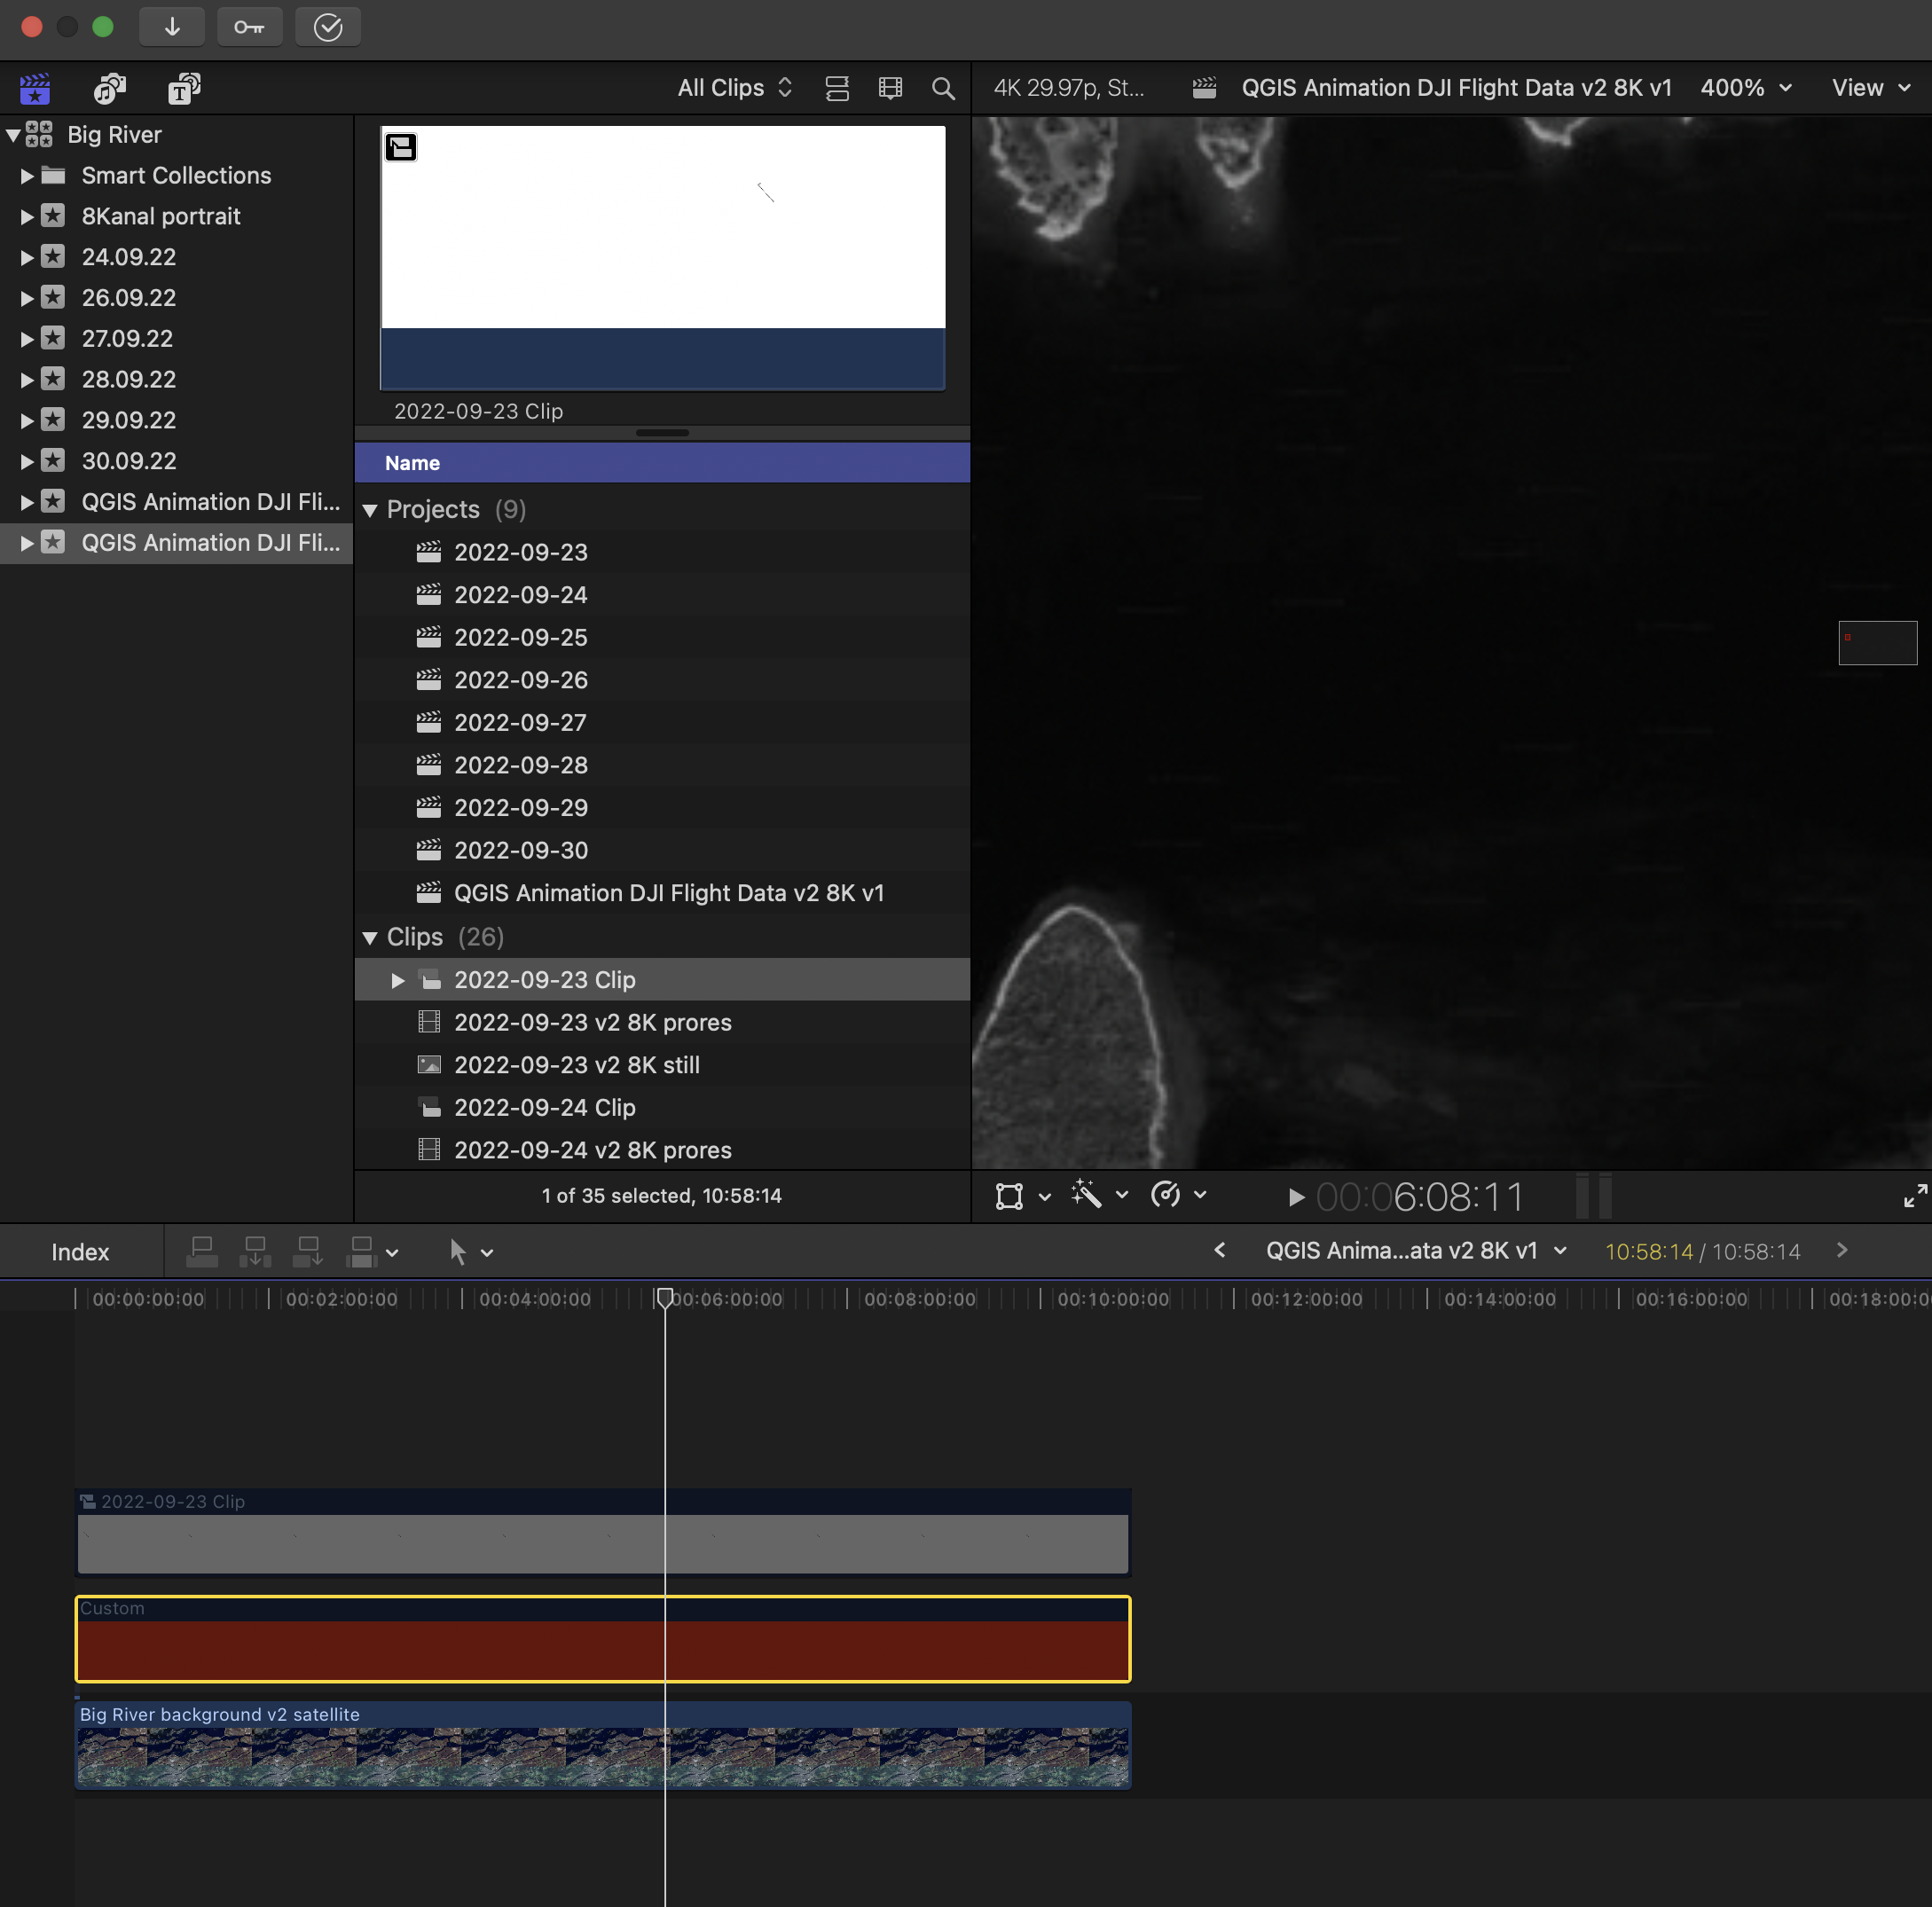The image size is (1932, 1907).
Task: Toggle the libraries sidebar clapperboard icon
Action: tap(35, 89)
